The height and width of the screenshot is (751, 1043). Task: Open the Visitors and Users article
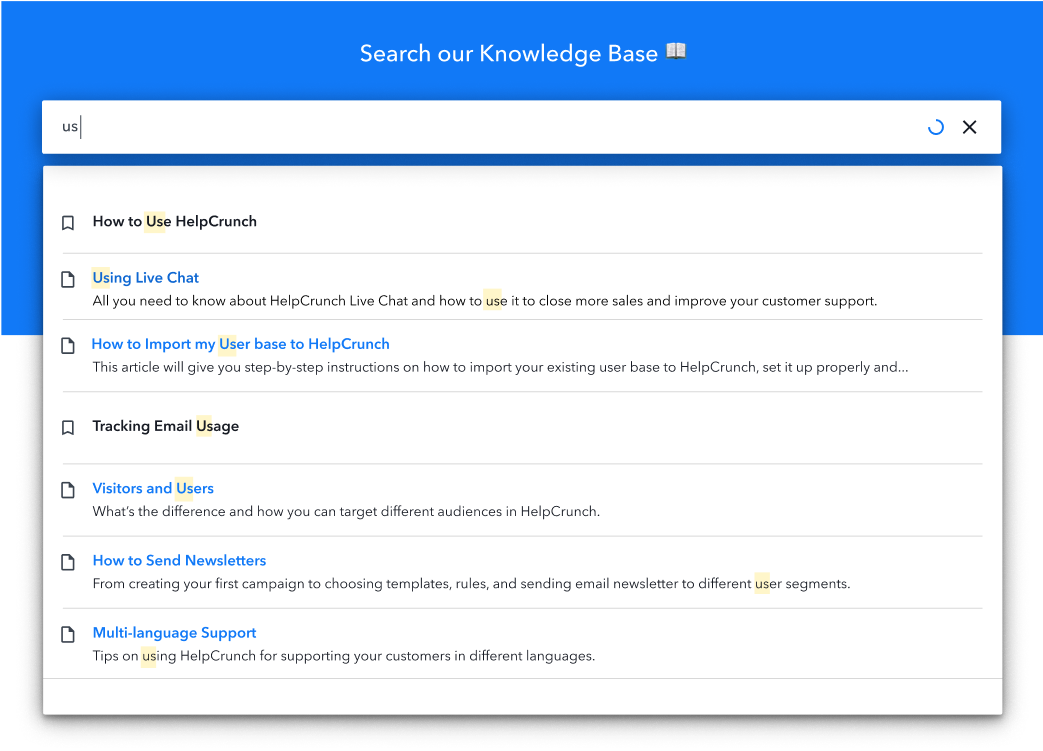(153, 488)
